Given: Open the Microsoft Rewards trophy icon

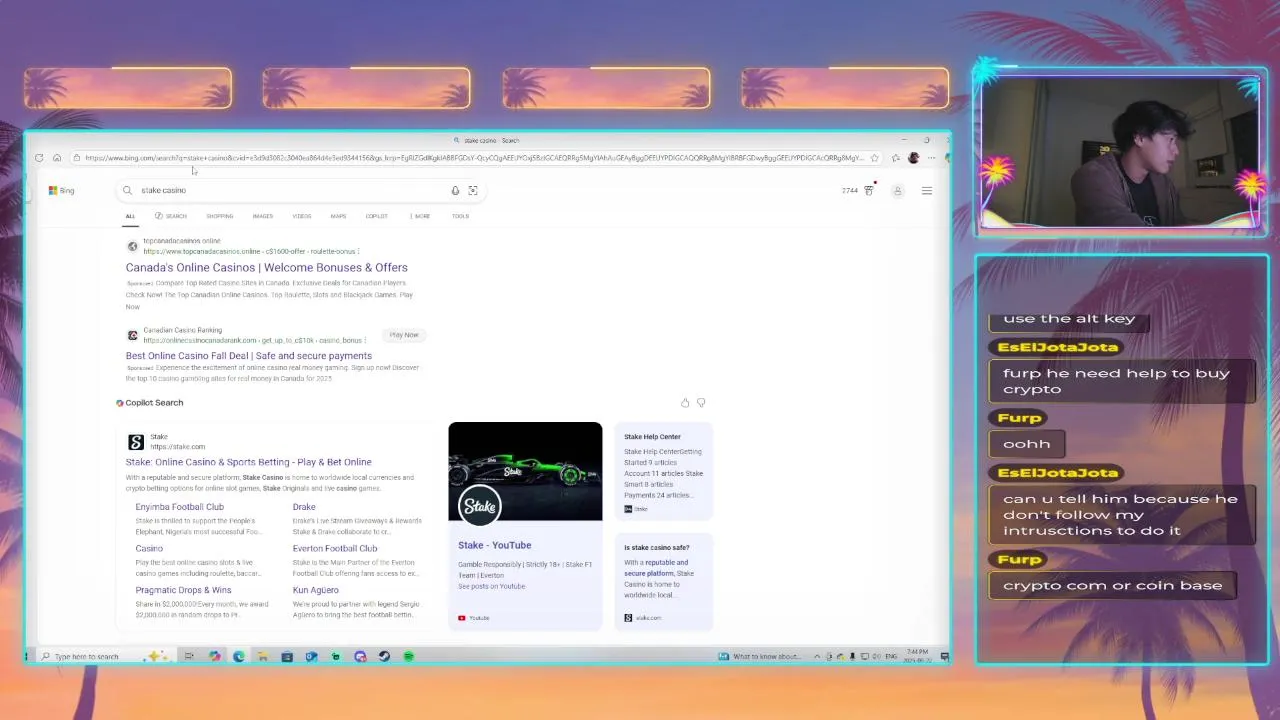Looking at the screenshot, I should 869,190.
